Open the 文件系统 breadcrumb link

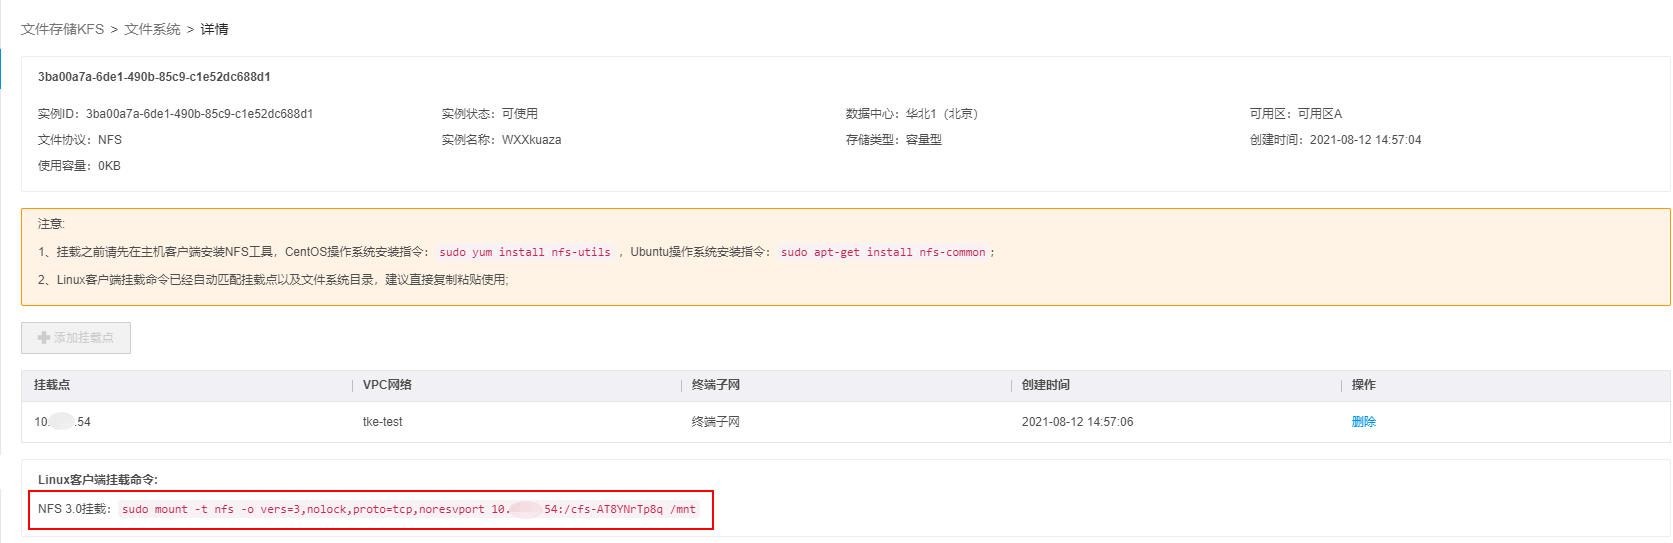(152, 29)
